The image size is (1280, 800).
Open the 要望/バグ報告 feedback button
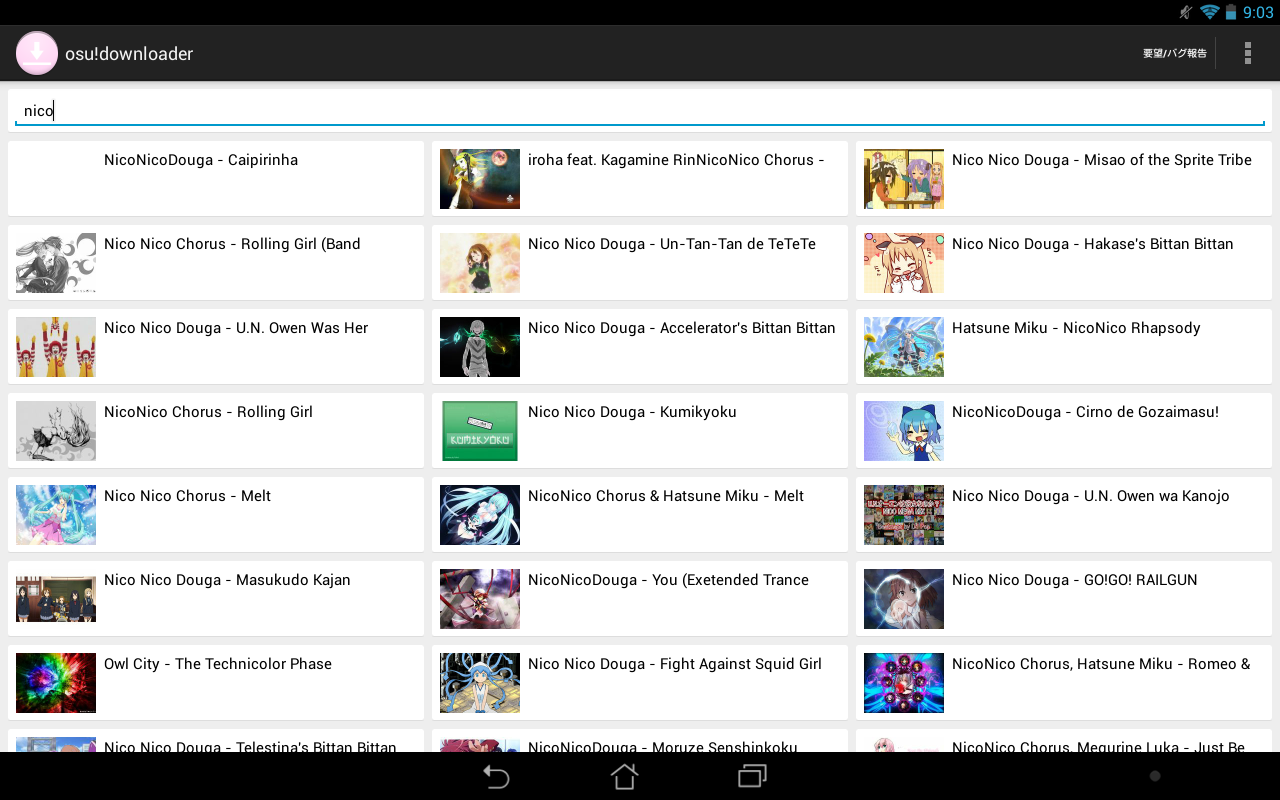1175,54
